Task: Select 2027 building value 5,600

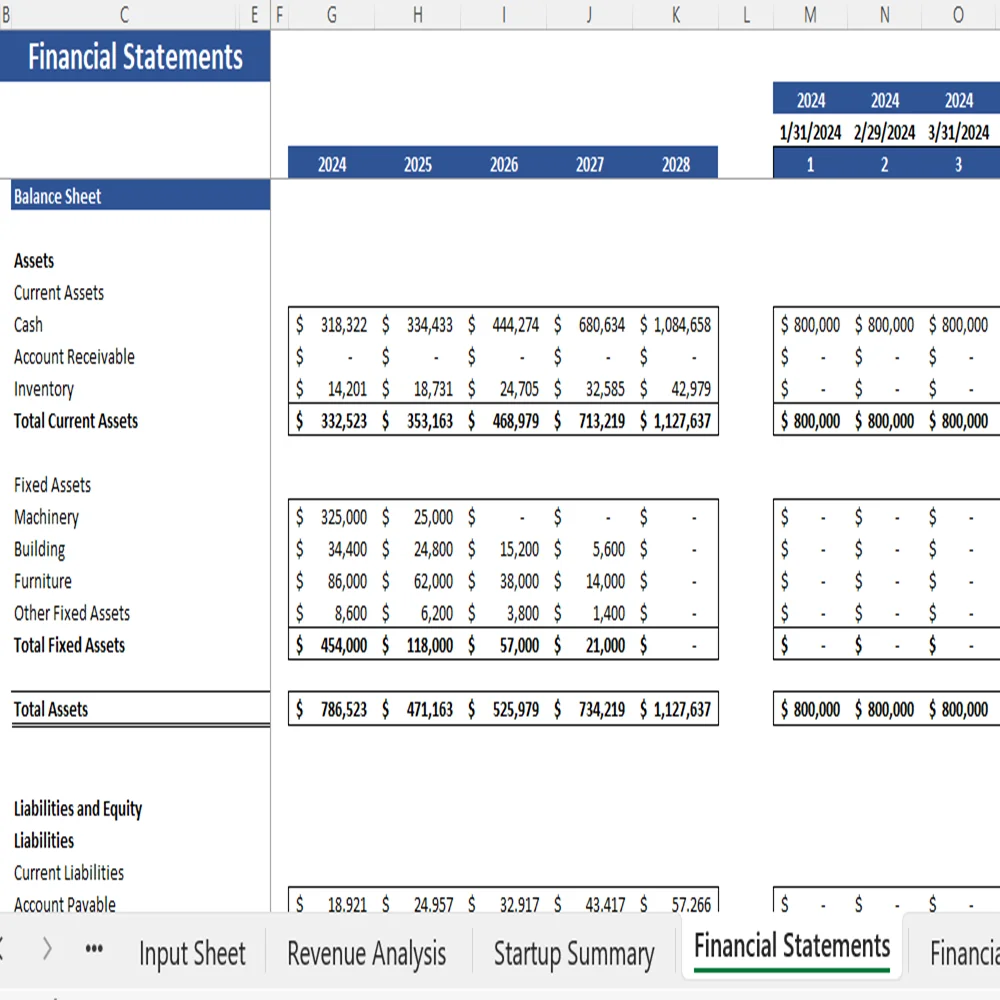Action: coord(590,549)
